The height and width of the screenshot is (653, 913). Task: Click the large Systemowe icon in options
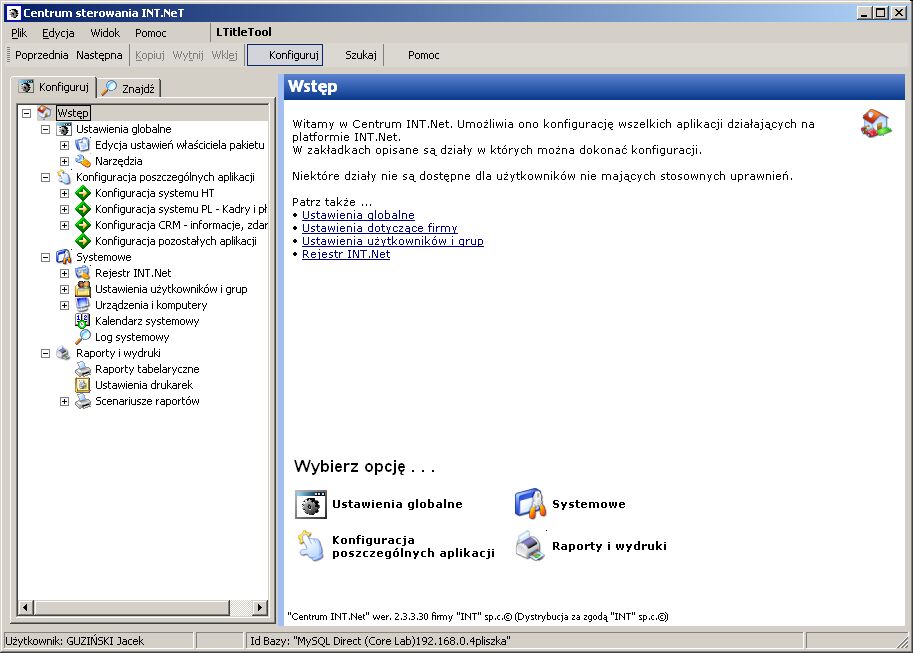tap(530, 503)
